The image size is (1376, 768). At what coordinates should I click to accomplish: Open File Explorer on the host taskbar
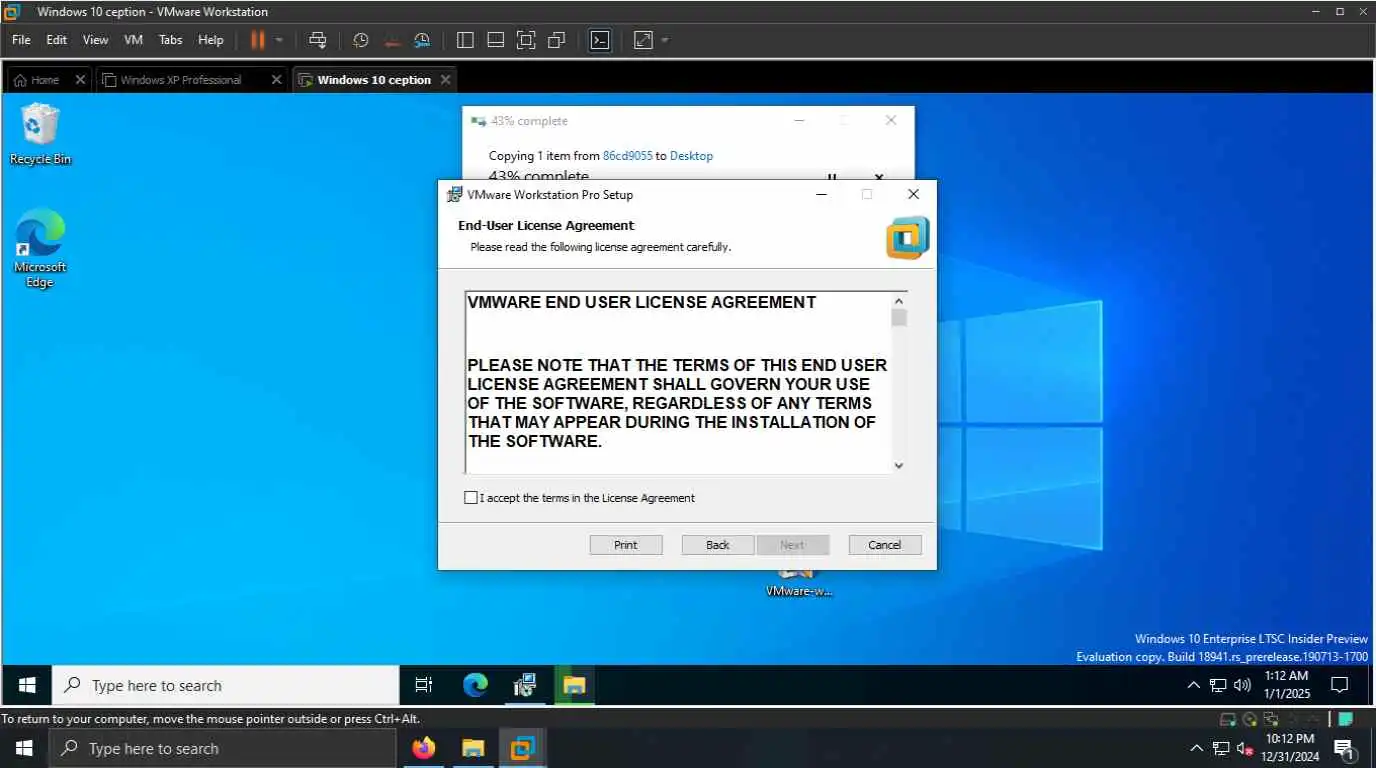coord(473,748)
